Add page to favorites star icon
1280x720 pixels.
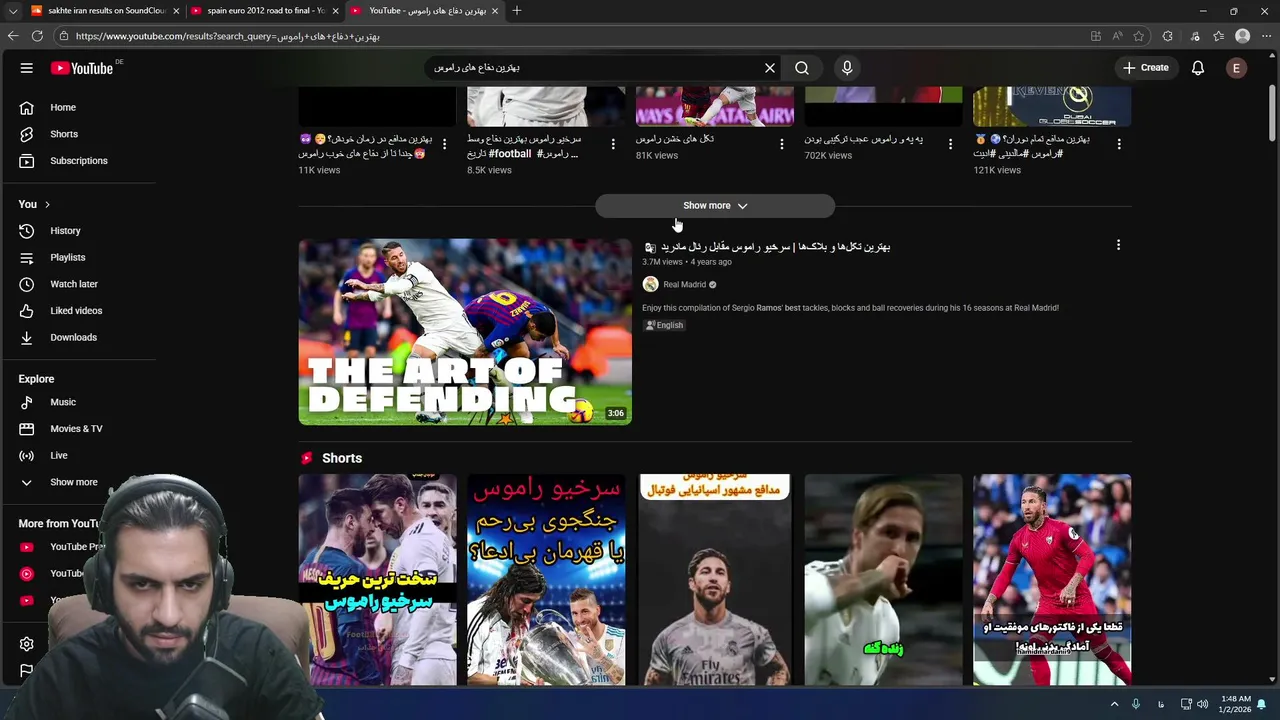coord(1139,36)
